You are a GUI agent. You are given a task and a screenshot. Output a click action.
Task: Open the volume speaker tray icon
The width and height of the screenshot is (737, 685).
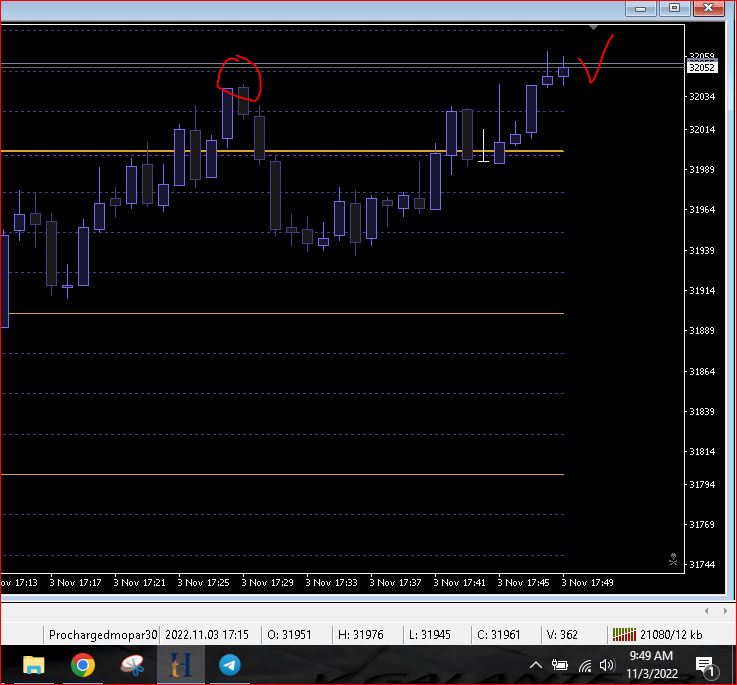[x=607, y=665]
